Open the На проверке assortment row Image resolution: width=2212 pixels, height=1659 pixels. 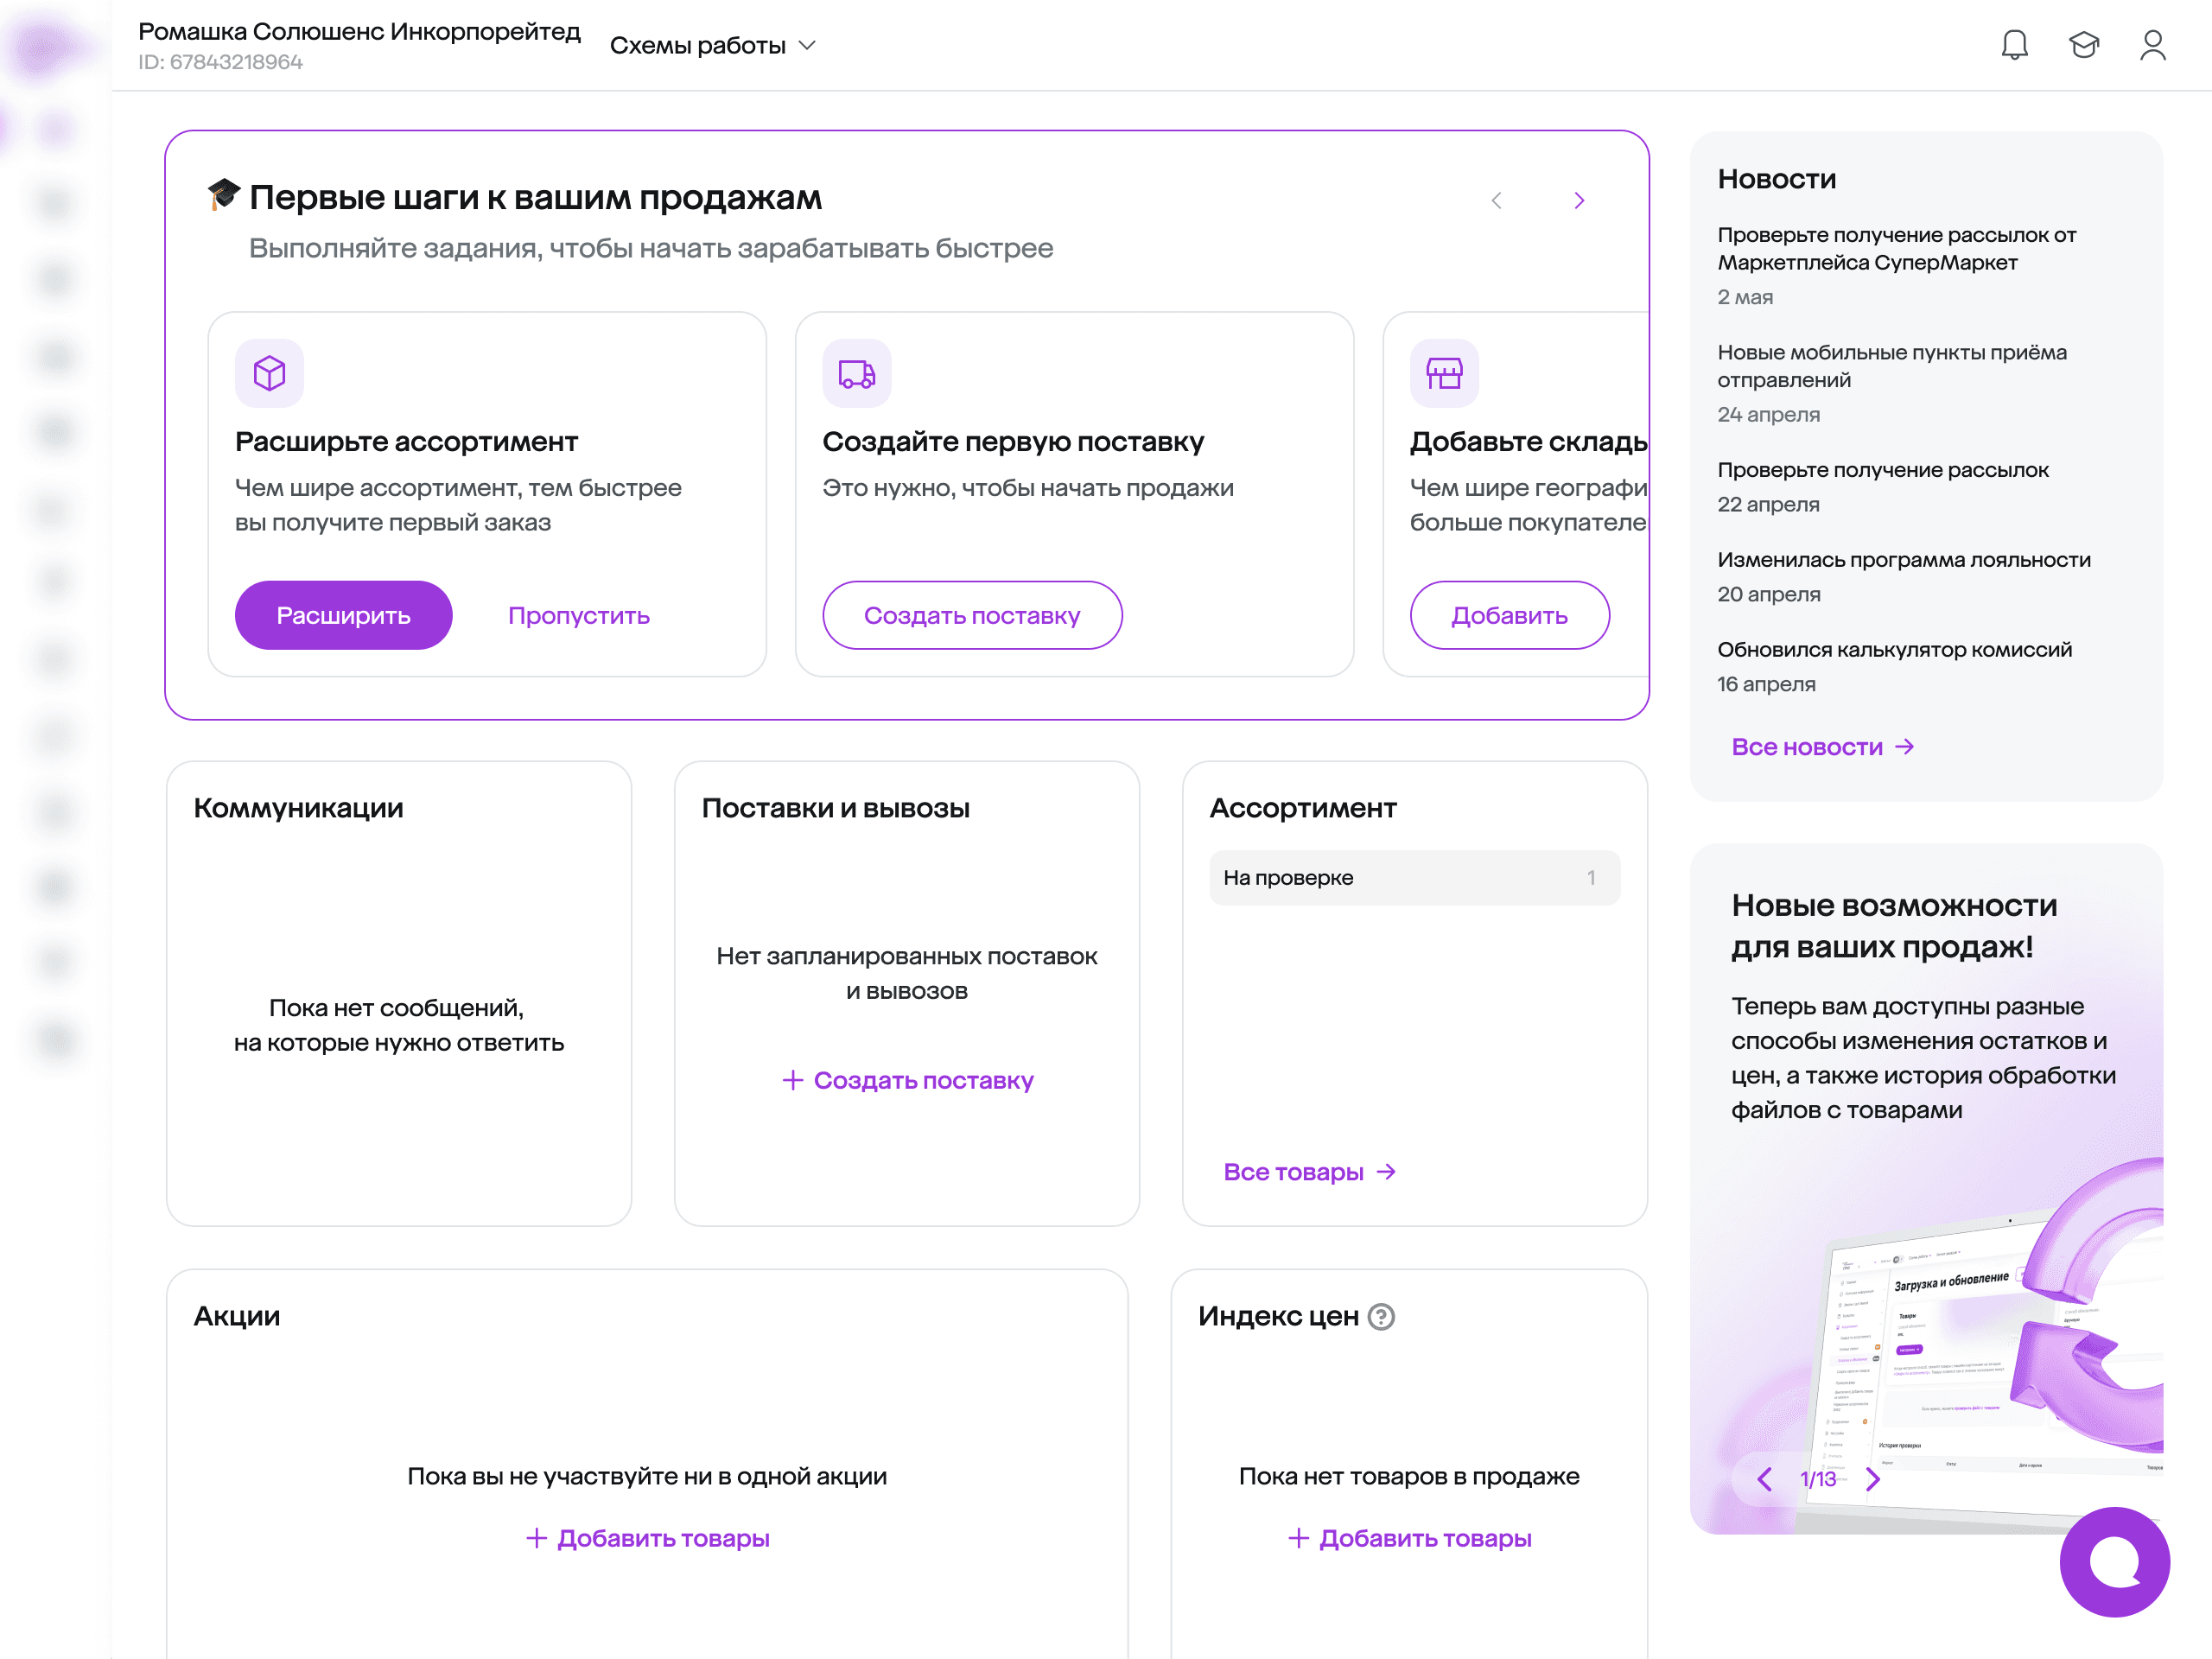coord(1413,877)
